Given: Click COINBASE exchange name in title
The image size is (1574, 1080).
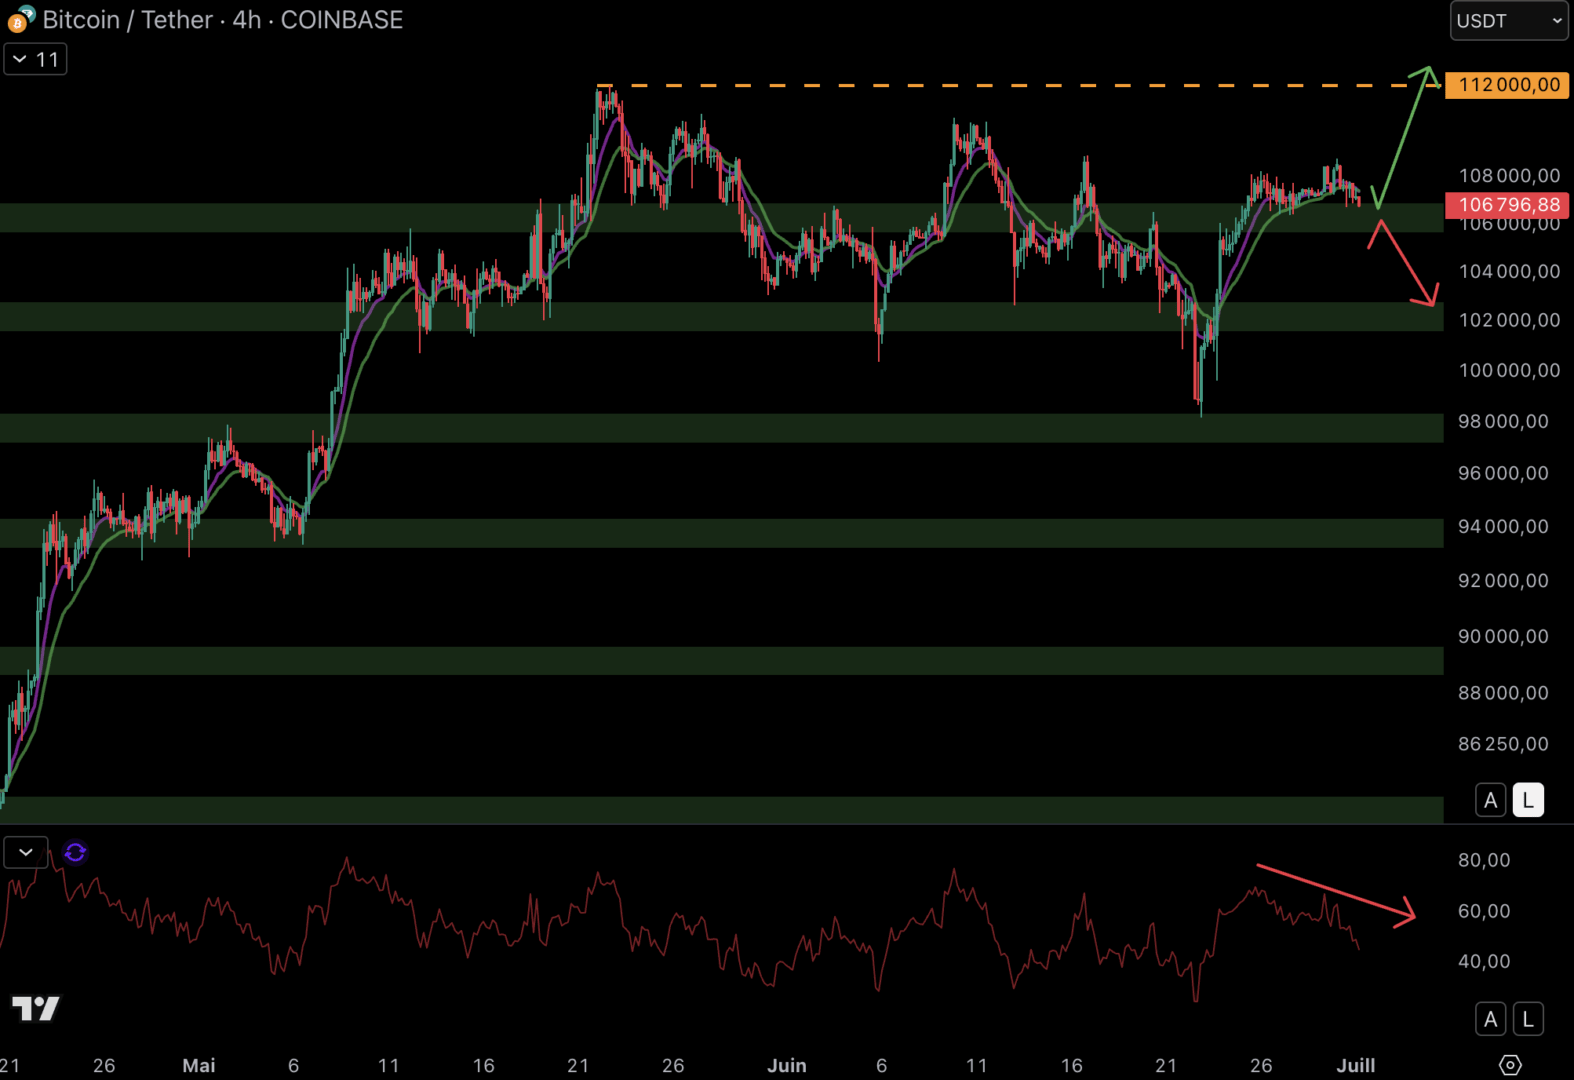Looking at the screenshot, I should 342,20.
